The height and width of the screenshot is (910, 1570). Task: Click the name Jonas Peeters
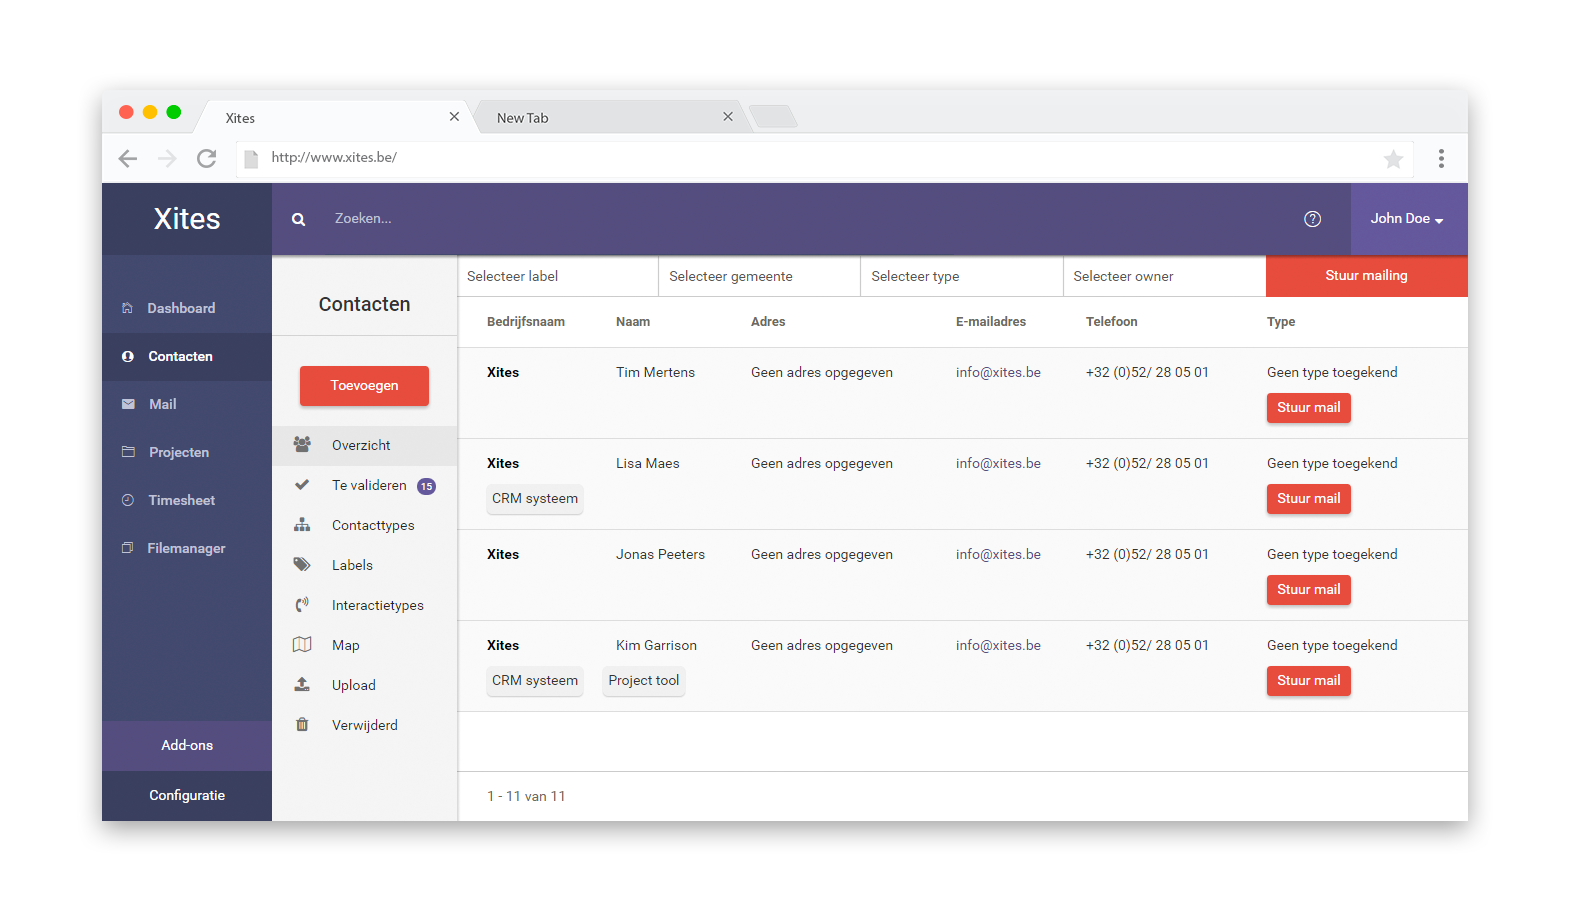pos(660,555)
